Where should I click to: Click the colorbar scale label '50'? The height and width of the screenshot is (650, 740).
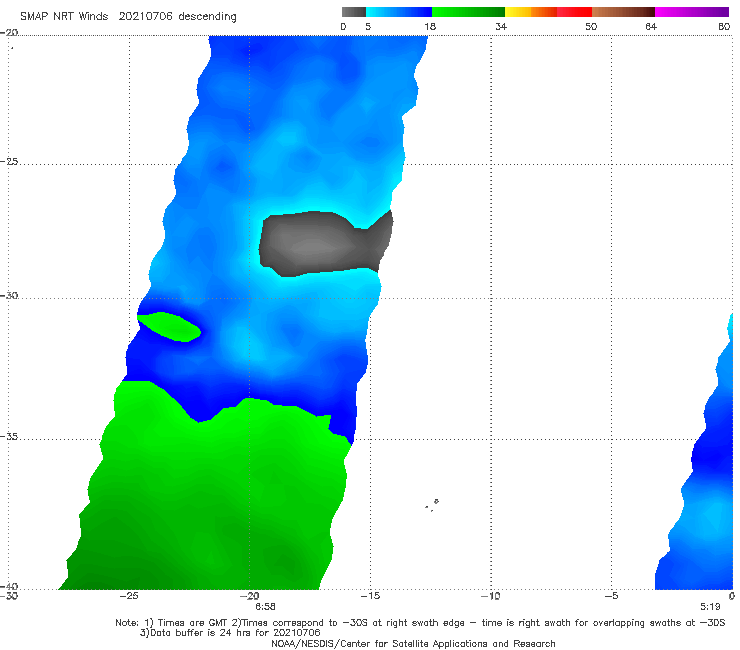[591, 26]
